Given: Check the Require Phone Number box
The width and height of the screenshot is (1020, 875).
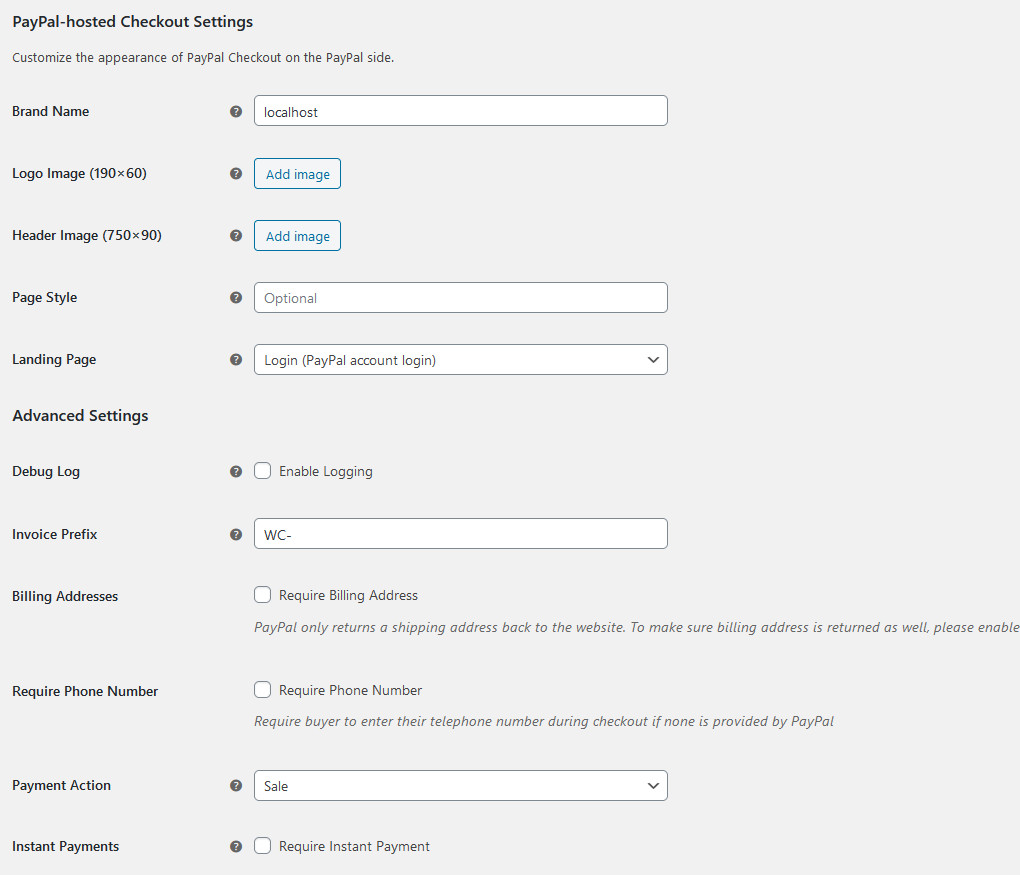Looking at the screenshot, I should (x=263, y=690).
